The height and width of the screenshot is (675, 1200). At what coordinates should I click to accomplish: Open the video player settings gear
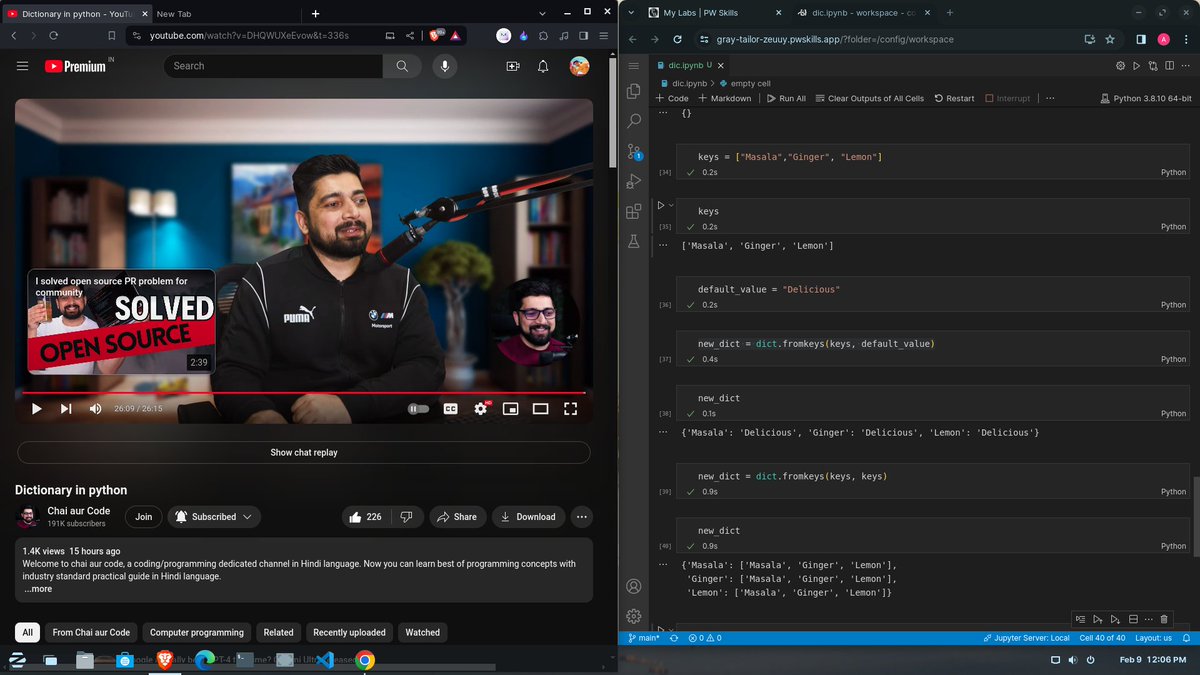(x=481, y=408)
